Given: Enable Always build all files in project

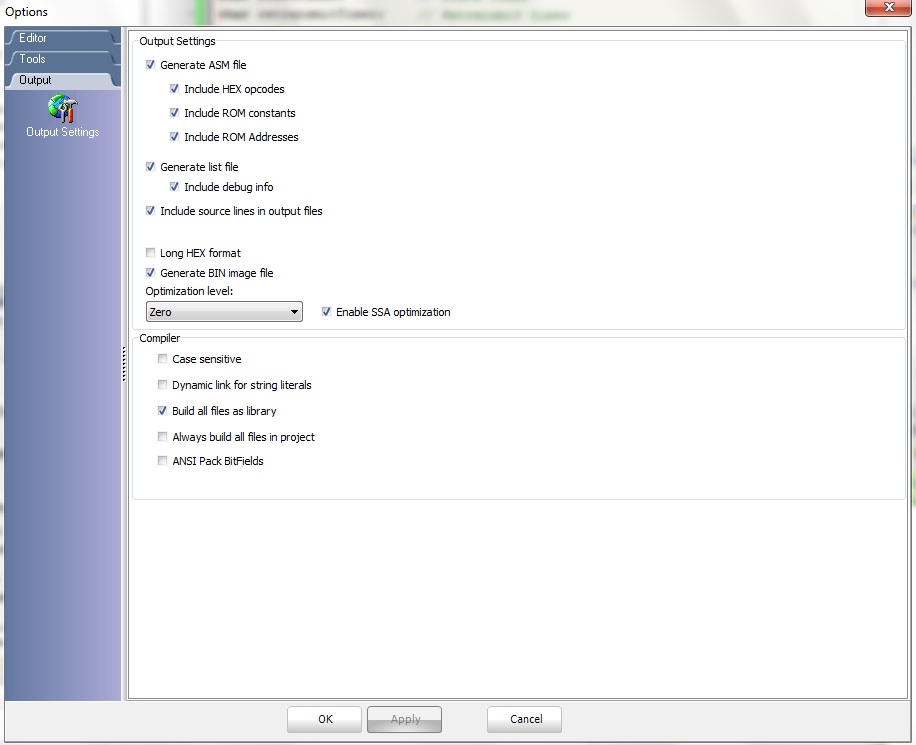Looking at the screenshot, I should [x=162, y=436].
